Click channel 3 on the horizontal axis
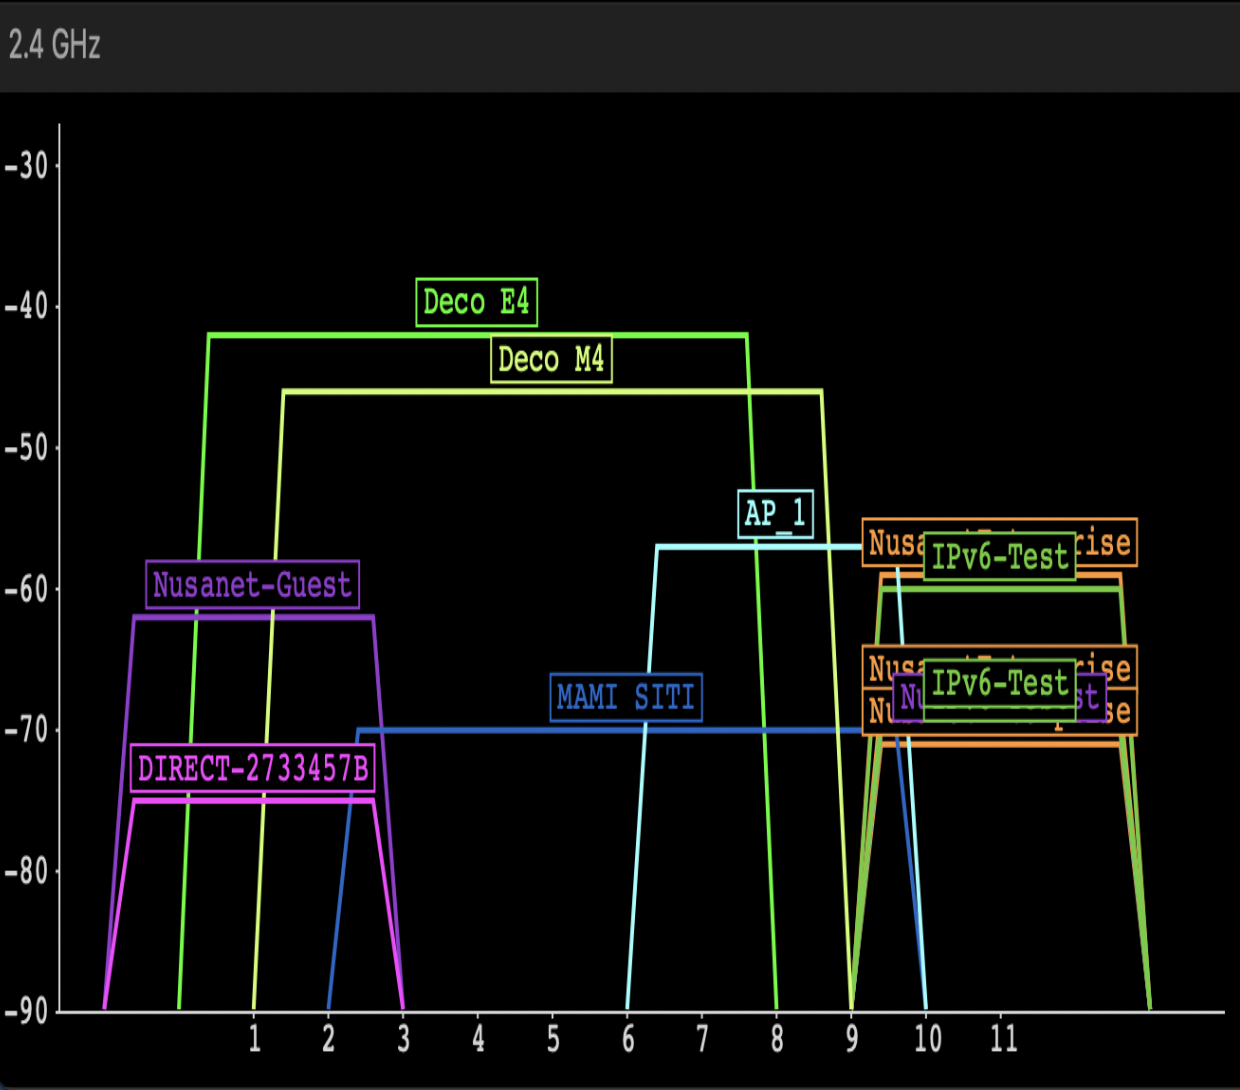1240x1090 pixels. tap(403, 1039)
